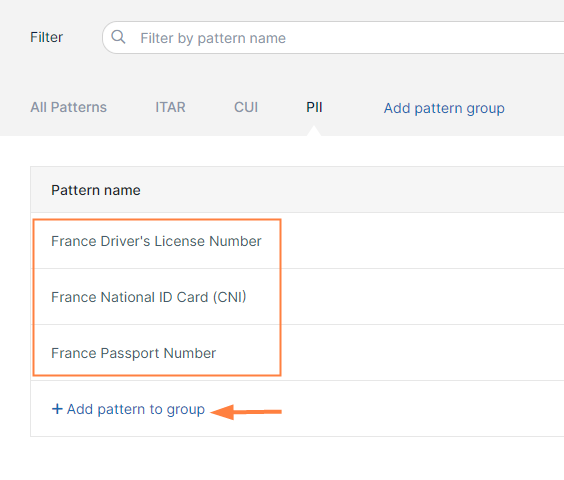Click the magnifying glass search icon
This screenshot has height=480, width=564.
click(118, 37)
